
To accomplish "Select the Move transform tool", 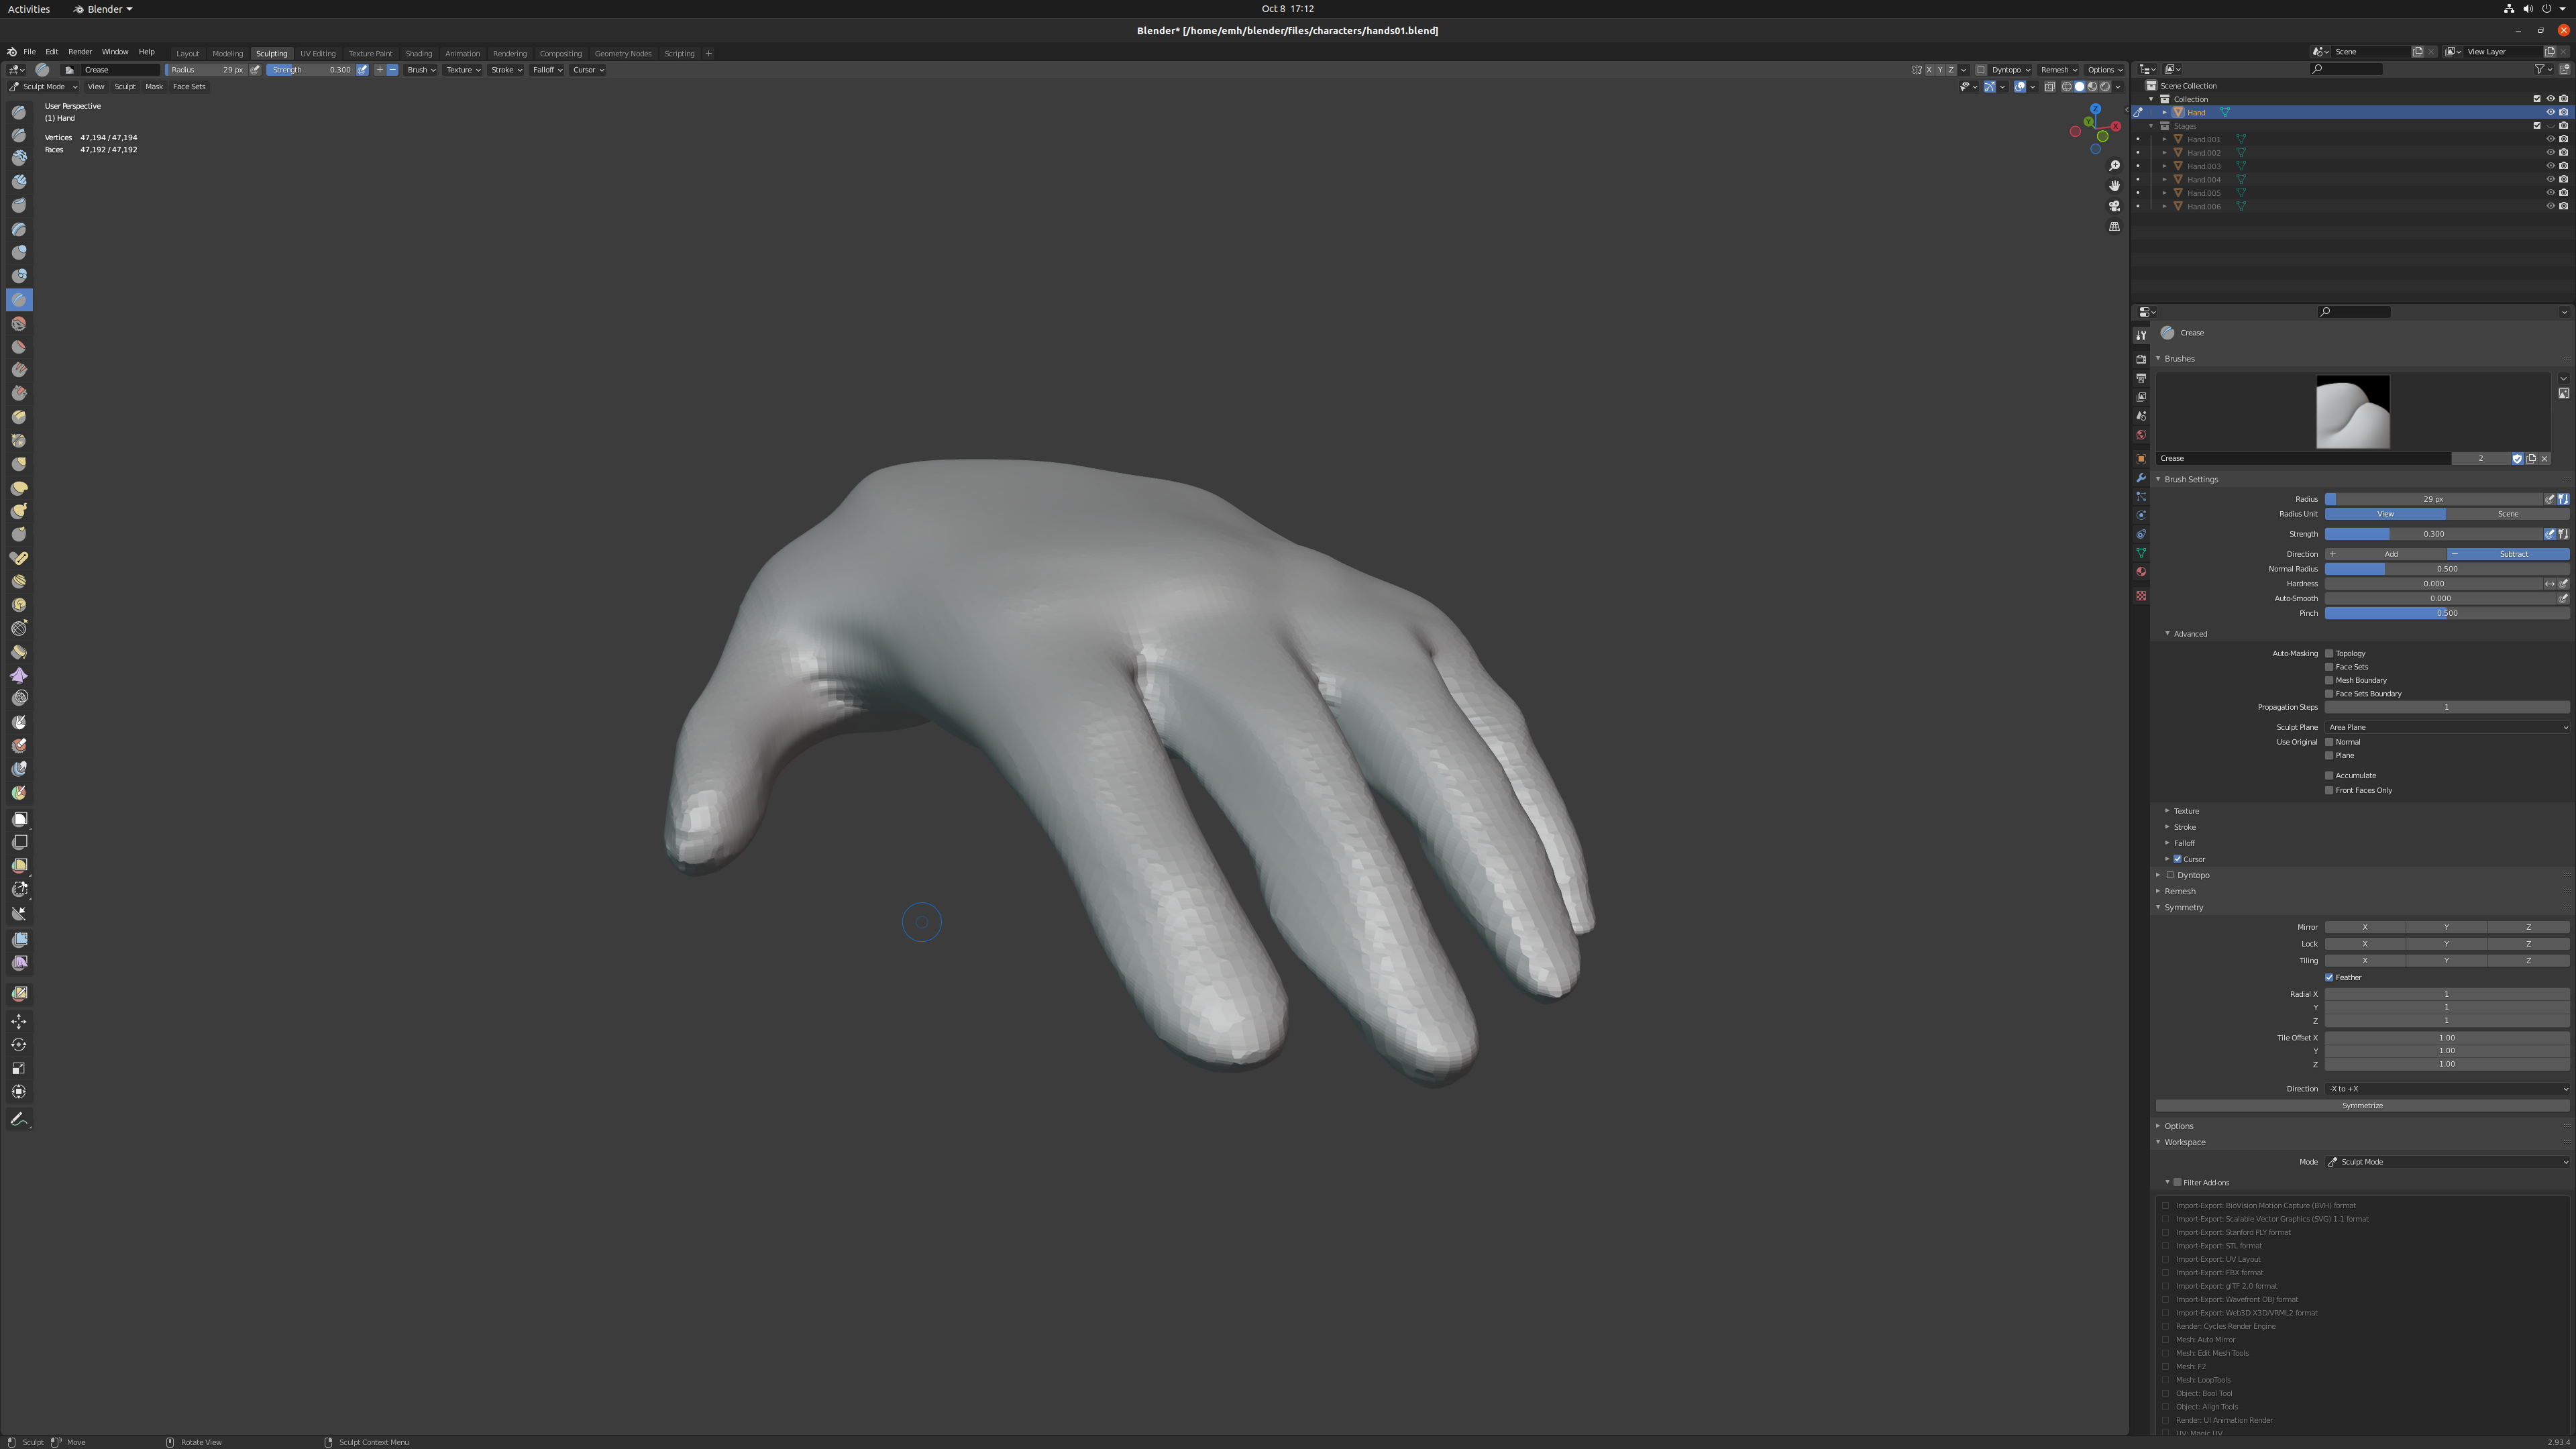I will point(19,1021).
